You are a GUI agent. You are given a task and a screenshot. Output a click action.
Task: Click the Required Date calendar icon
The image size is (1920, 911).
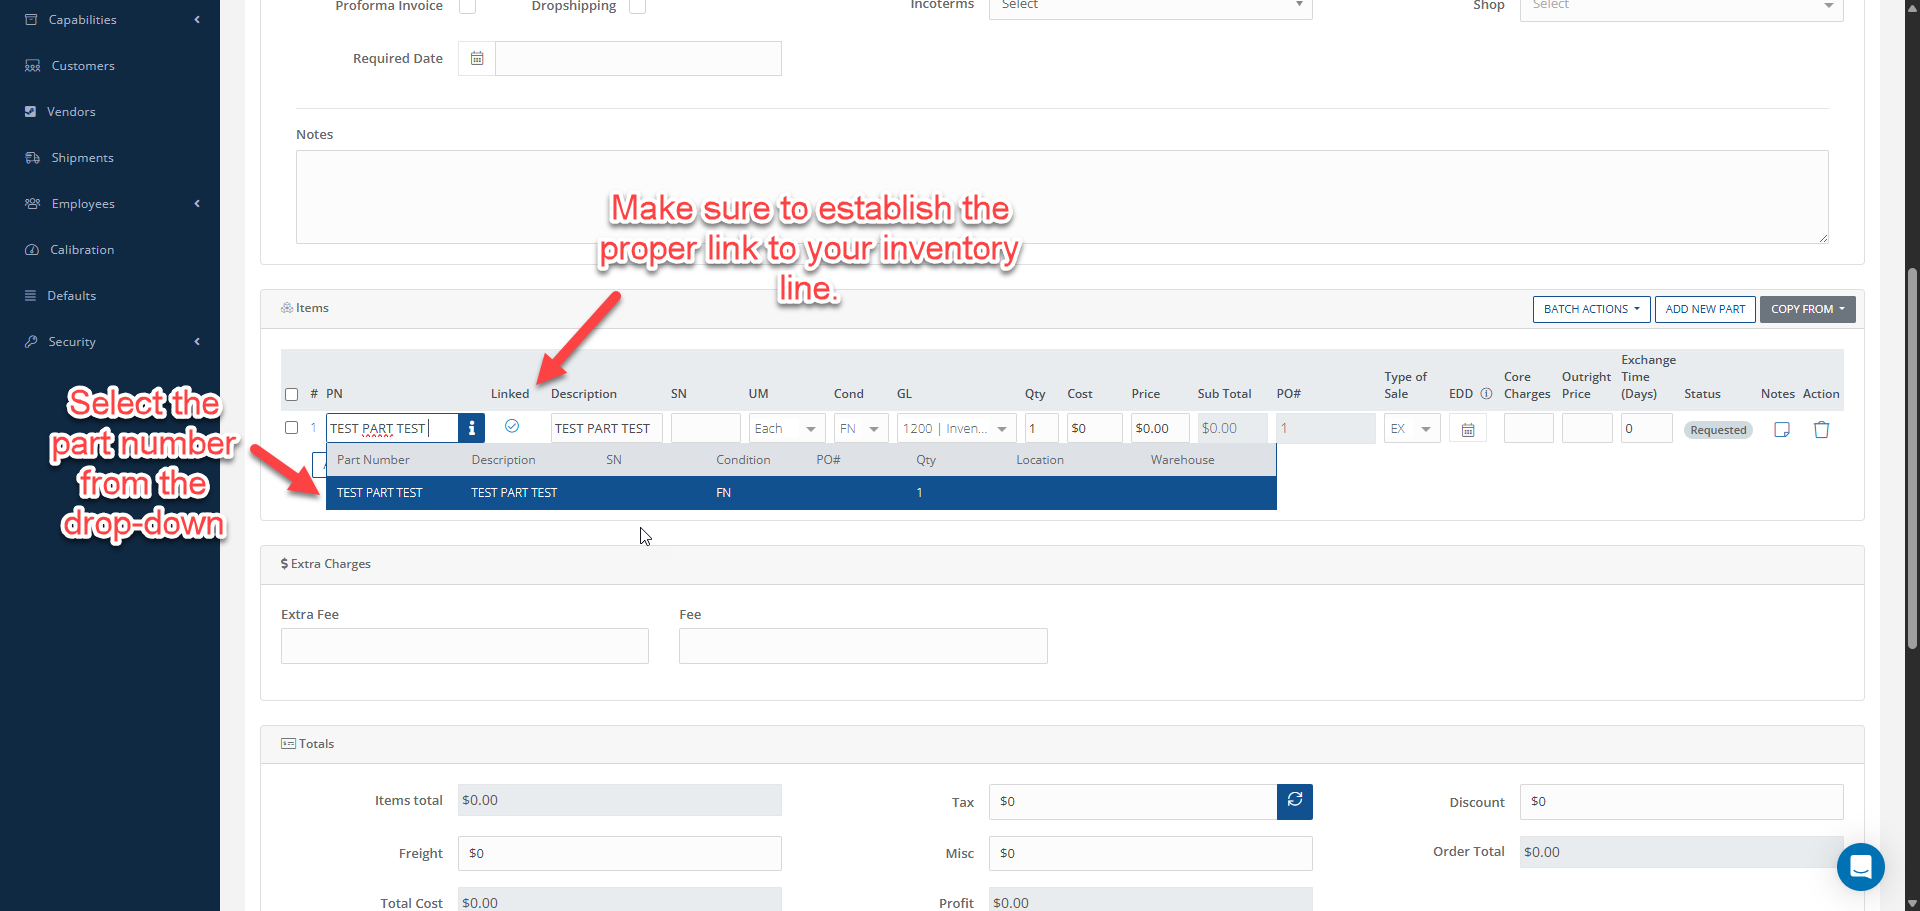pos(477,59)
